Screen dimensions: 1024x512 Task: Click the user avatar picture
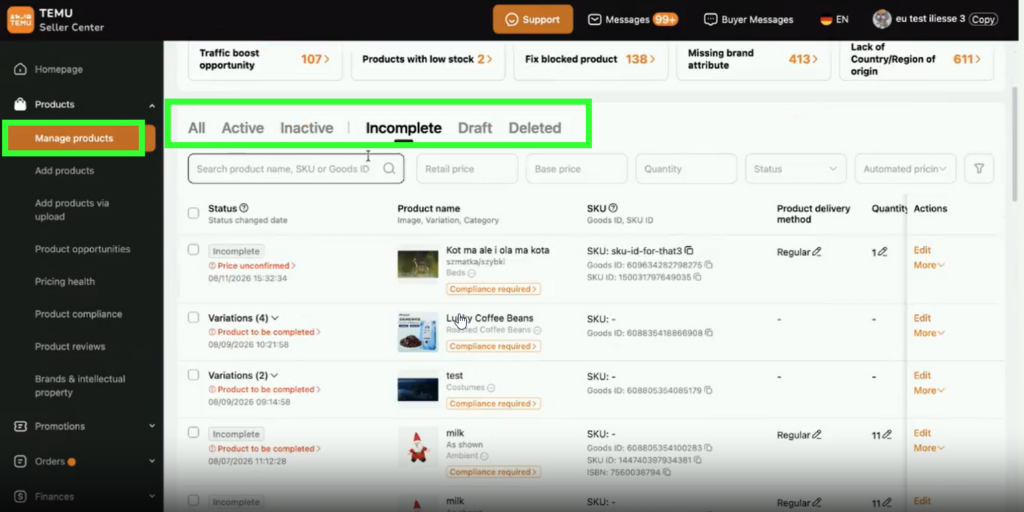coord(882,19)
